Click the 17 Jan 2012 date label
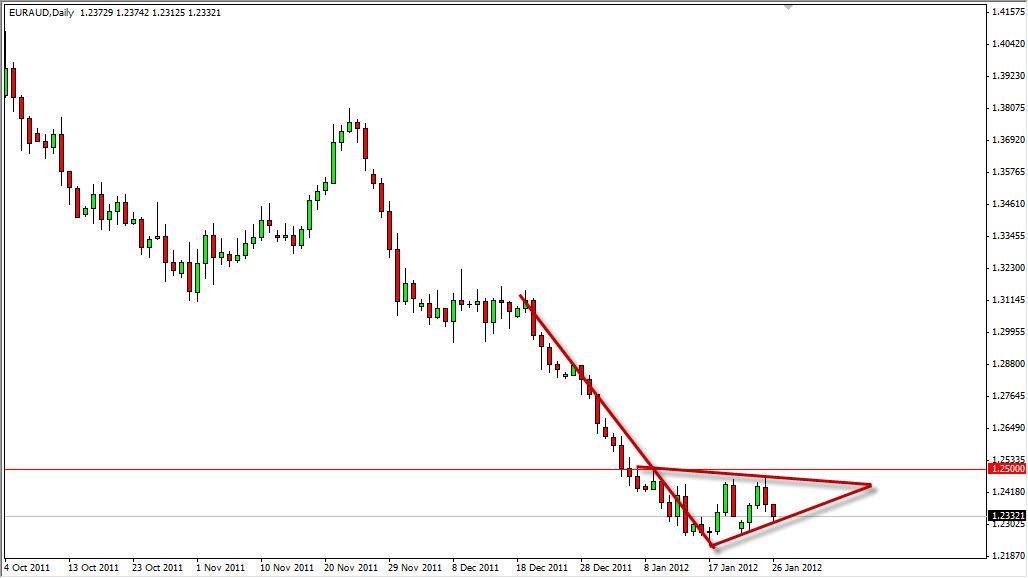The width and height of the screenshot is (1028, 578). coord(733,568)
